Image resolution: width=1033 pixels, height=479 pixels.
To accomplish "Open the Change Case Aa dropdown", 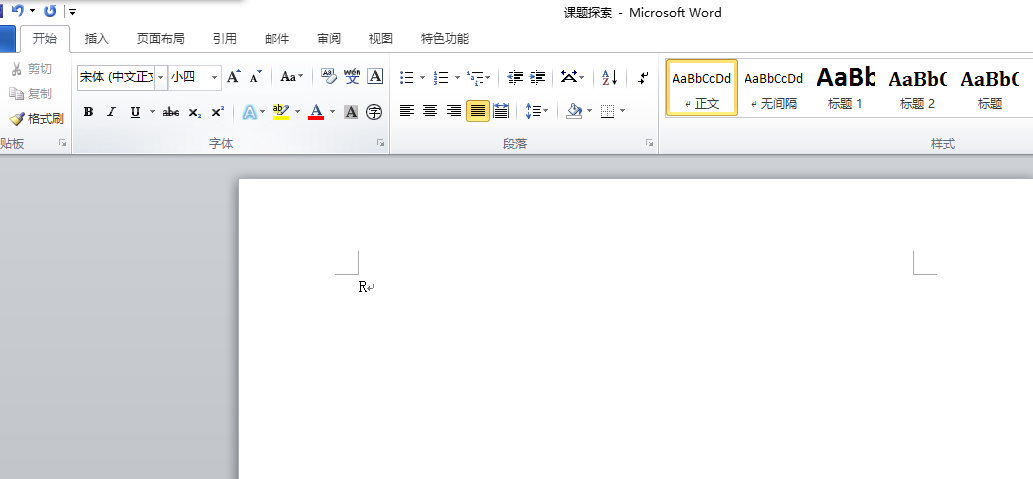I will [292, 77].
